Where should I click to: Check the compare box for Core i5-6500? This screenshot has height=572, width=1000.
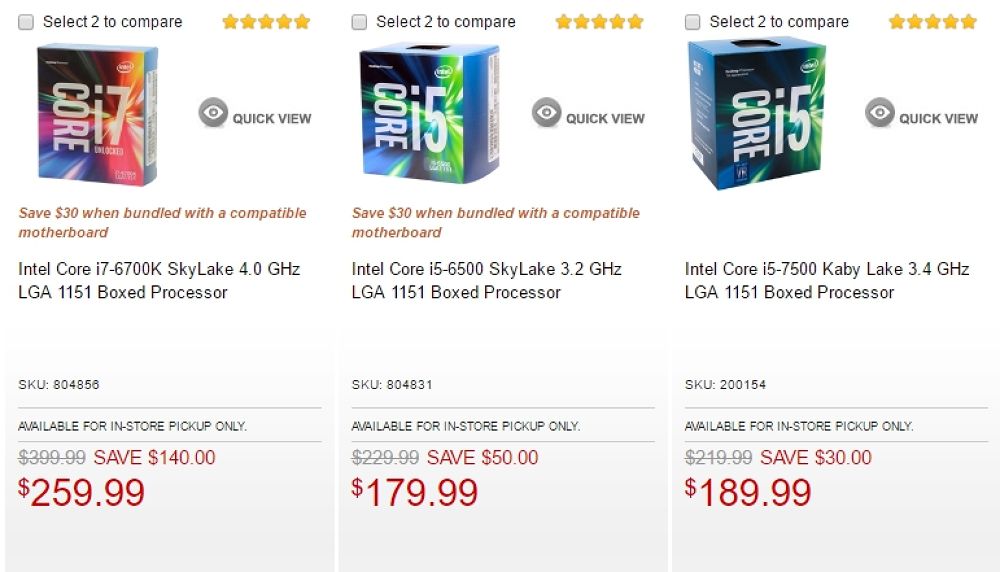[359, 22]
